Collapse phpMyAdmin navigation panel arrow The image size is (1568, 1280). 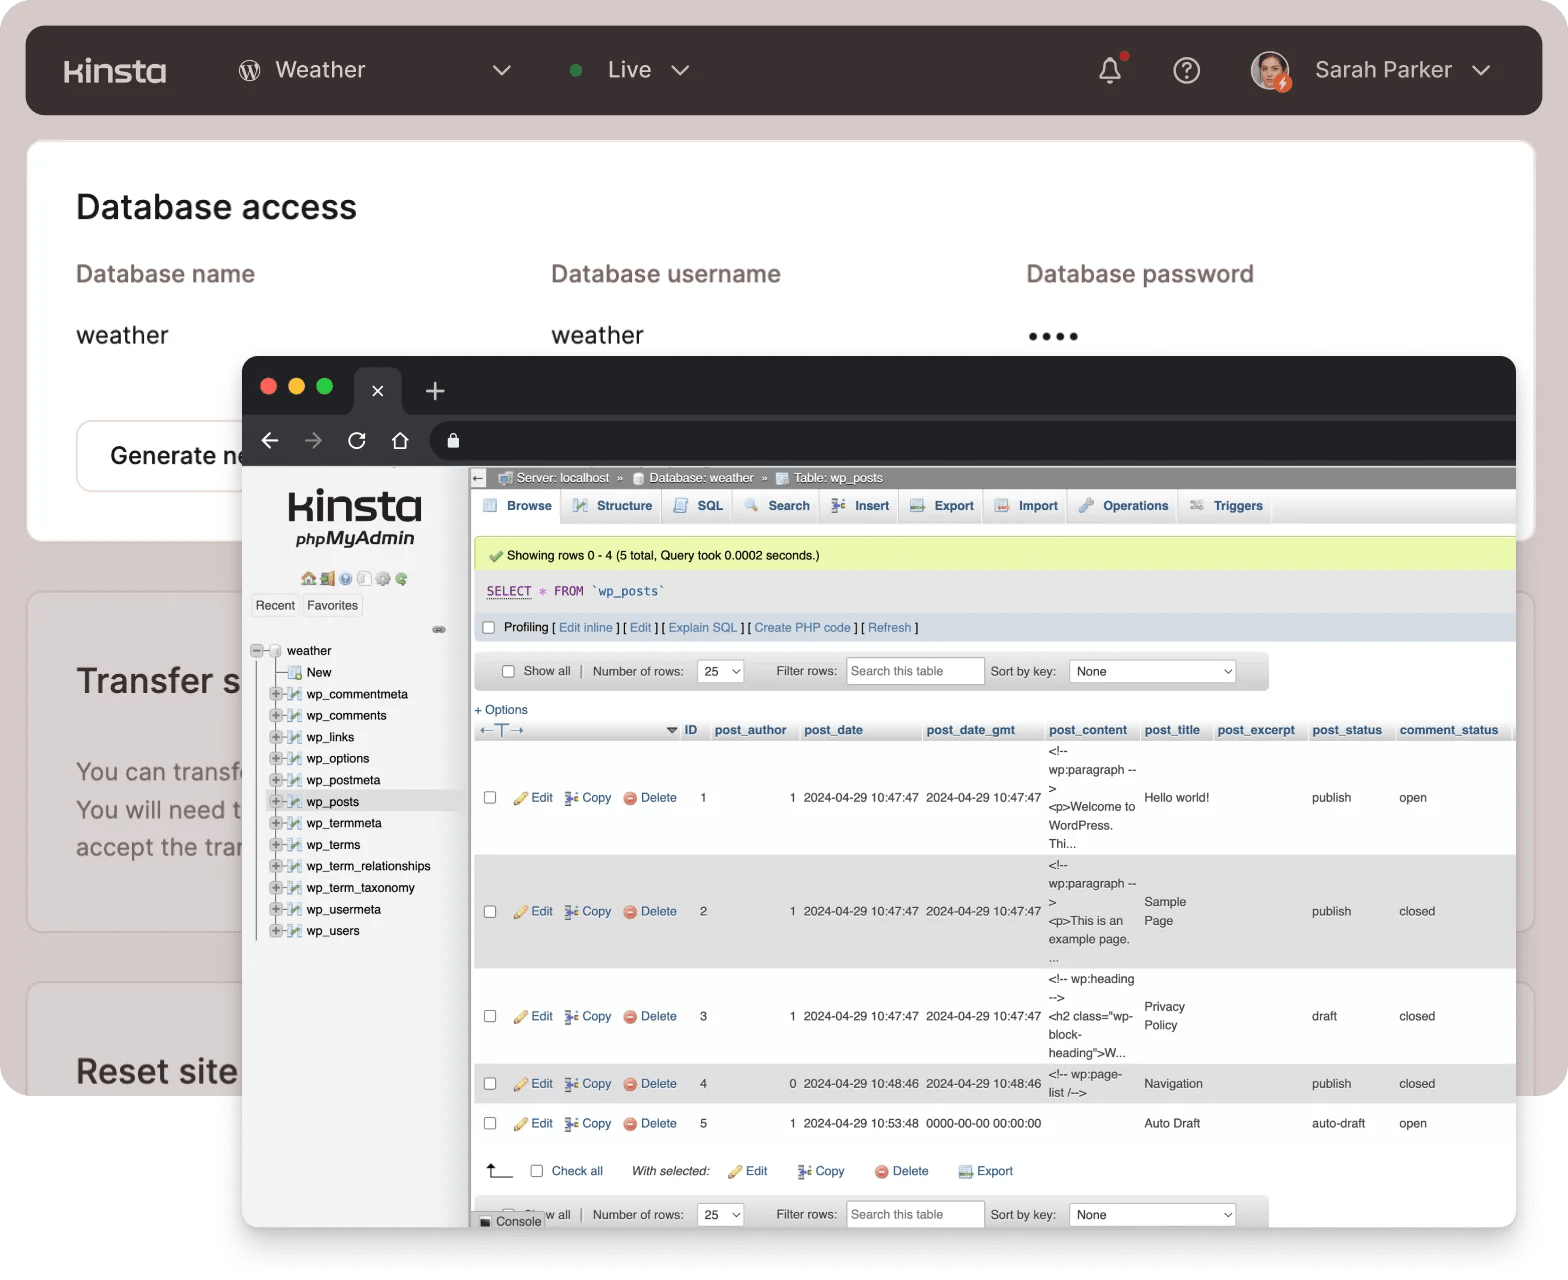pos(479,478)
